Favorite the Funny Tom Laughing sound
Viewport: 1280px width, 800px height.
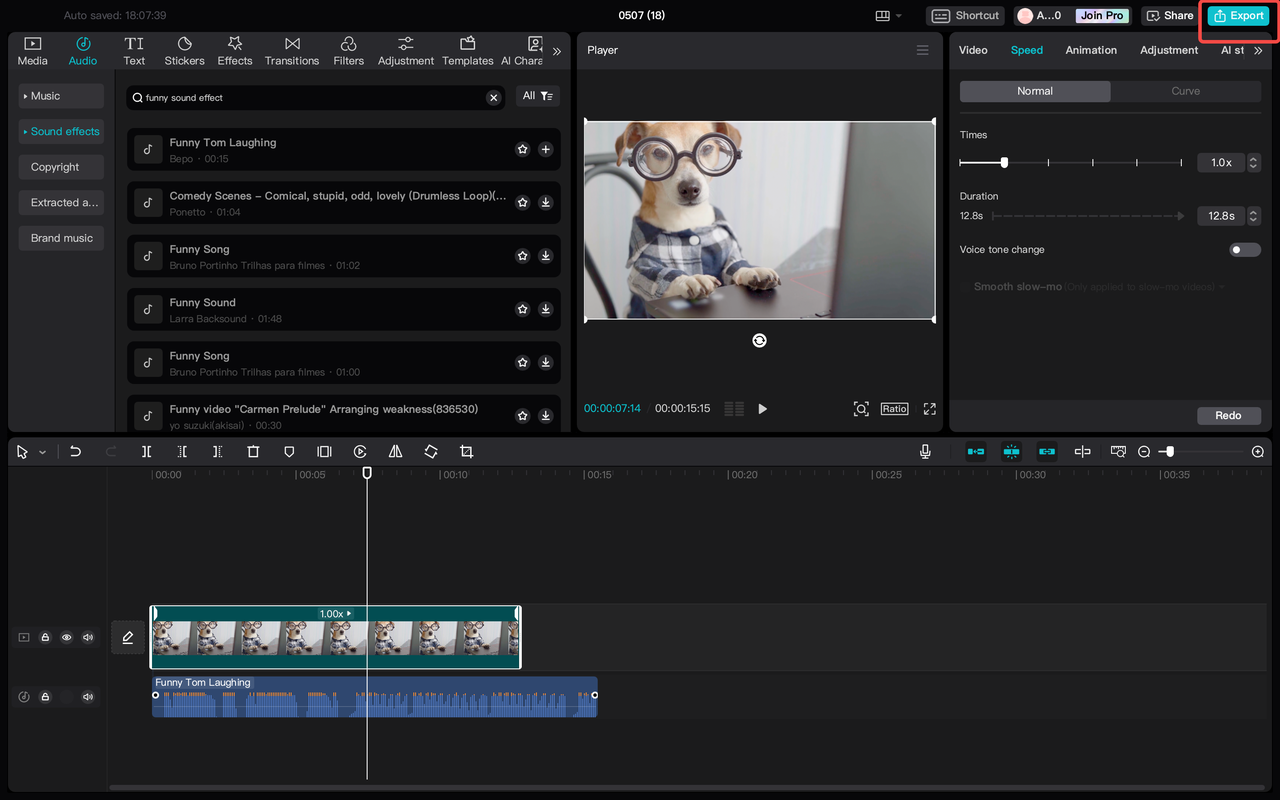point(522,149)
